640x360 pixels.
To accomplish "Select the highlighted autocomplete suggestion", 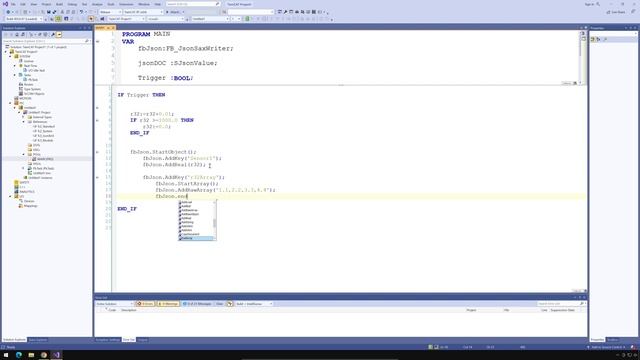I will point(196,238).
